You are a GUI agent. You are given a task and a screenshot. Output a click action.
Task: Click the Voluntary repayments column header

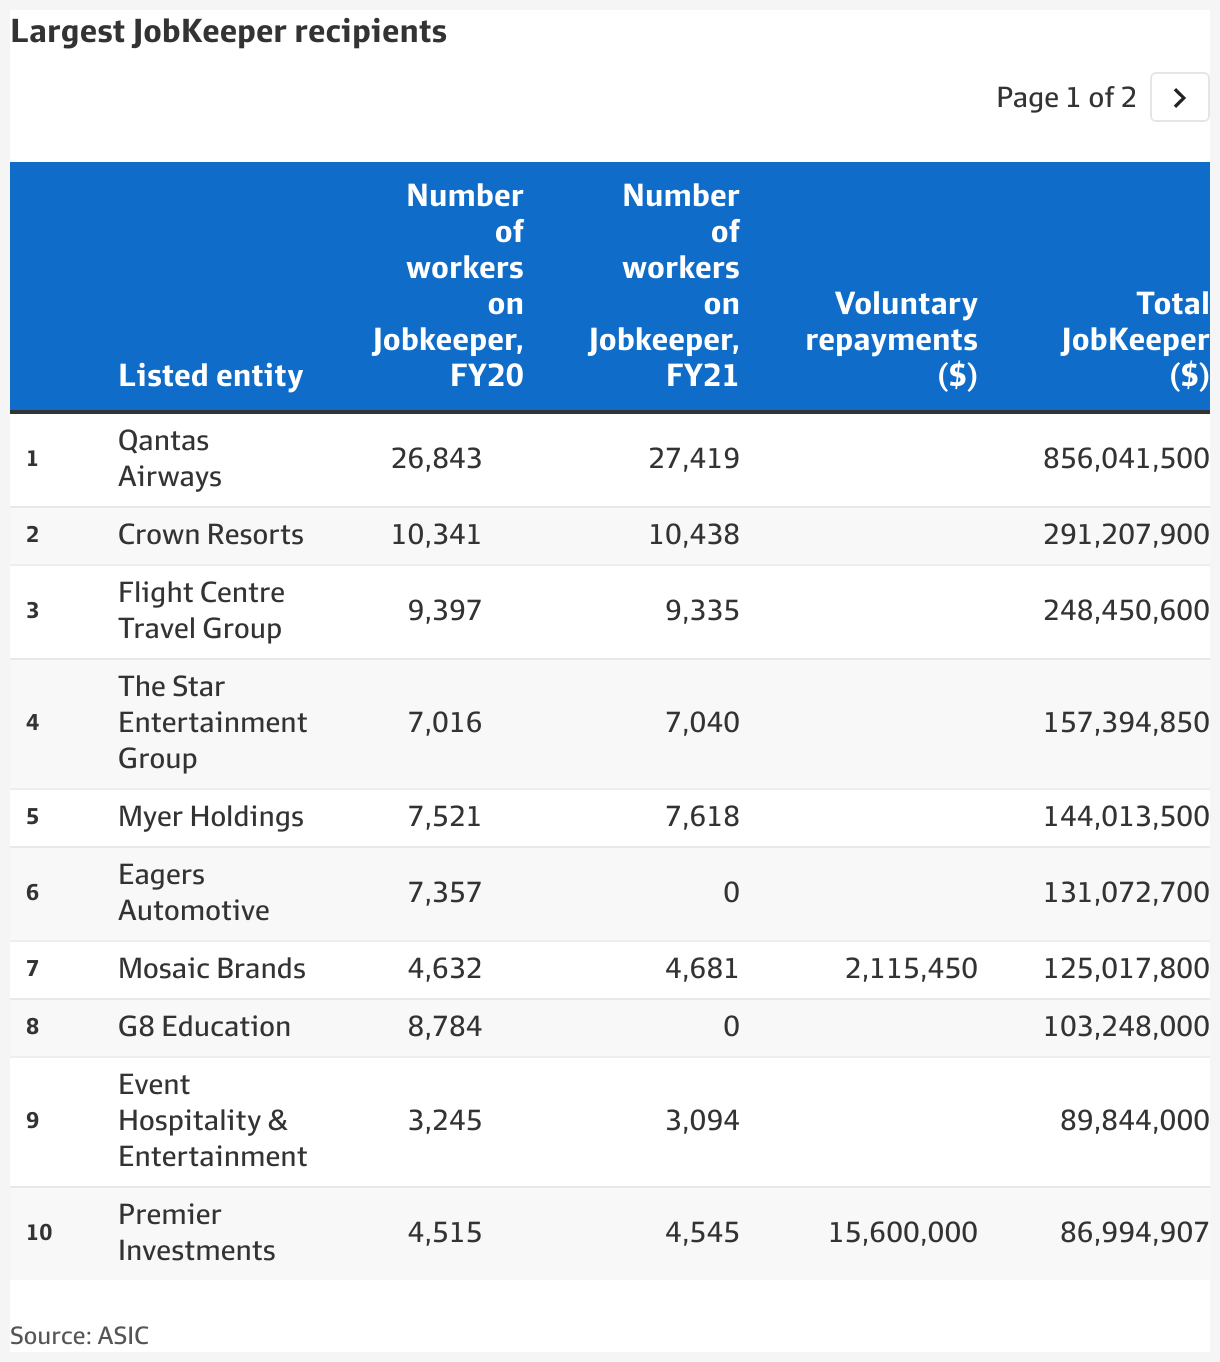coord(892,339)
